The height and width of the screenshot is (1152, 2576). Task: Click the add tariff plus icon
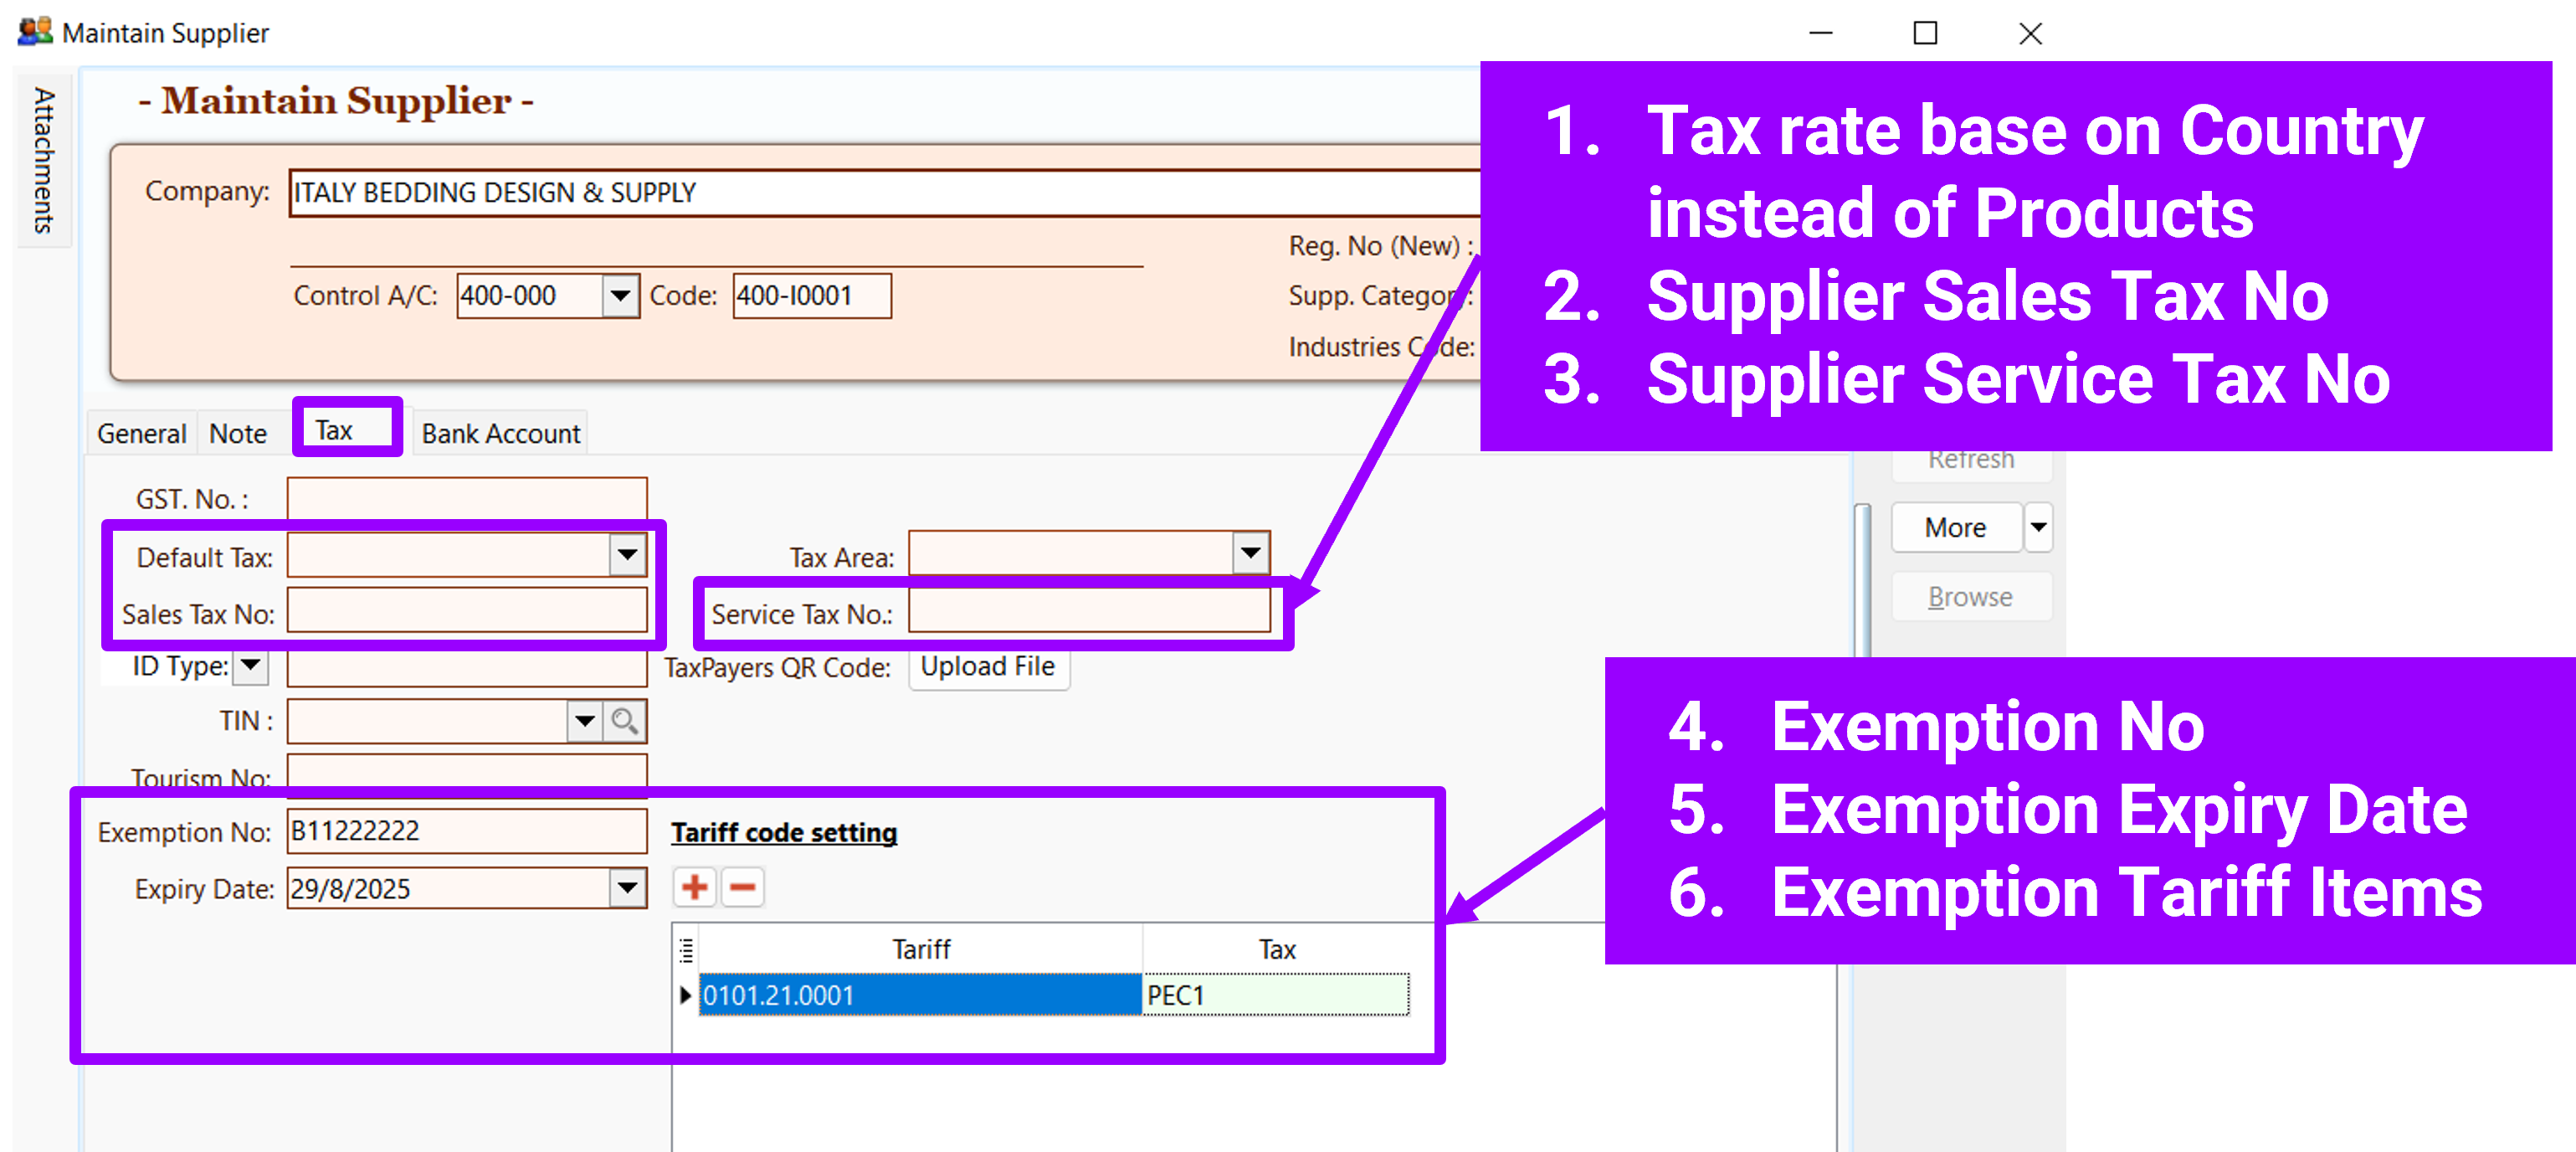[694, 887]
